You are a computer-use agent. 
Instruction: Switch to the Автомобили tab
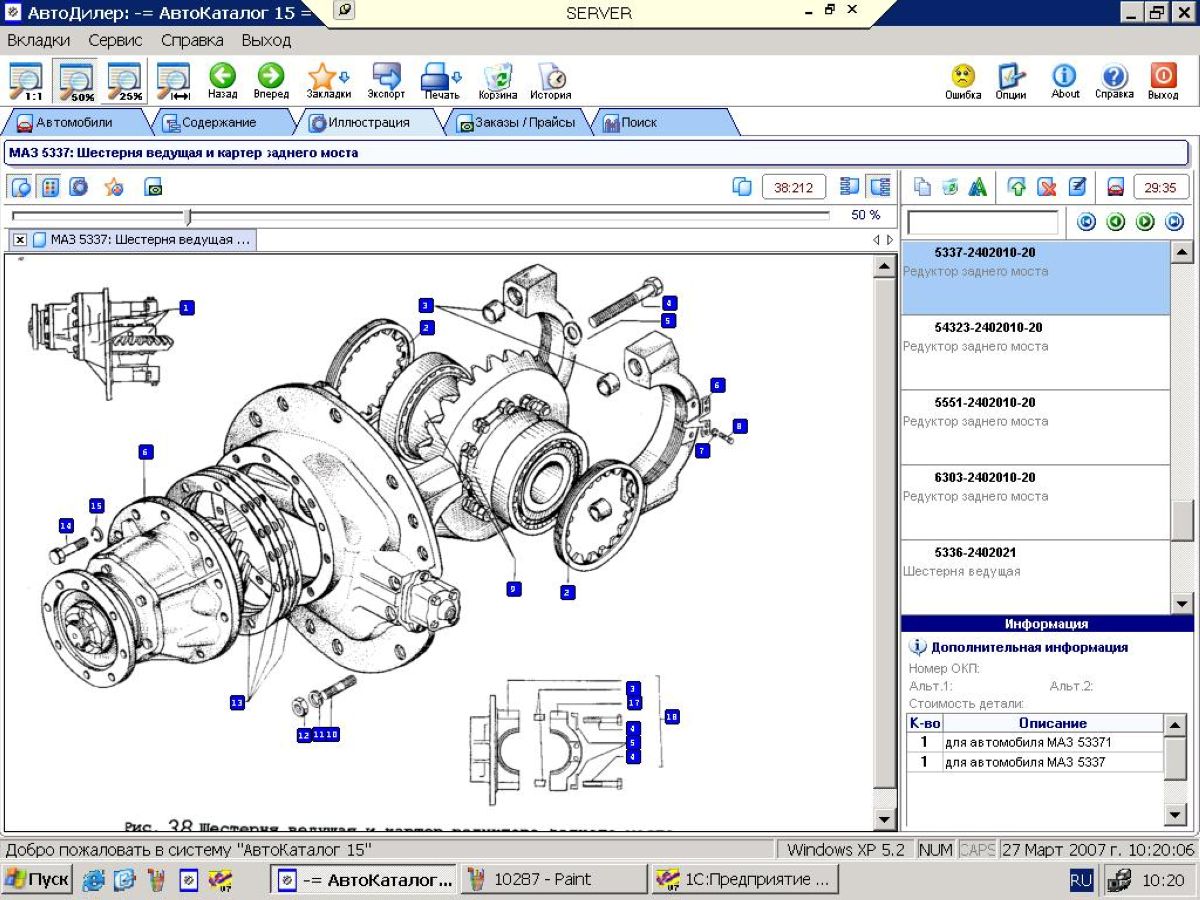pos(75,123)
